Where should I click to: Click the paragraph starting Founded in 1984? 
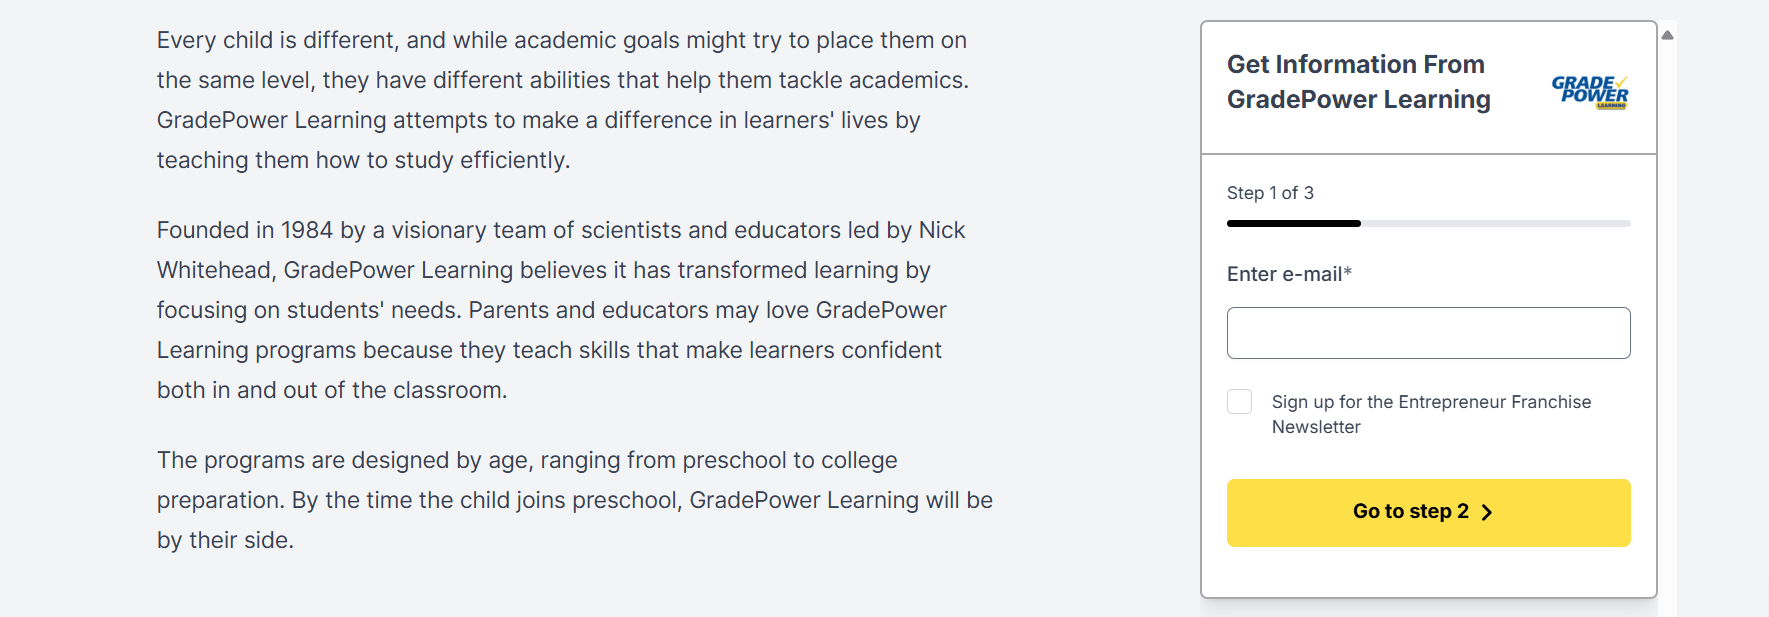[560, 310]
